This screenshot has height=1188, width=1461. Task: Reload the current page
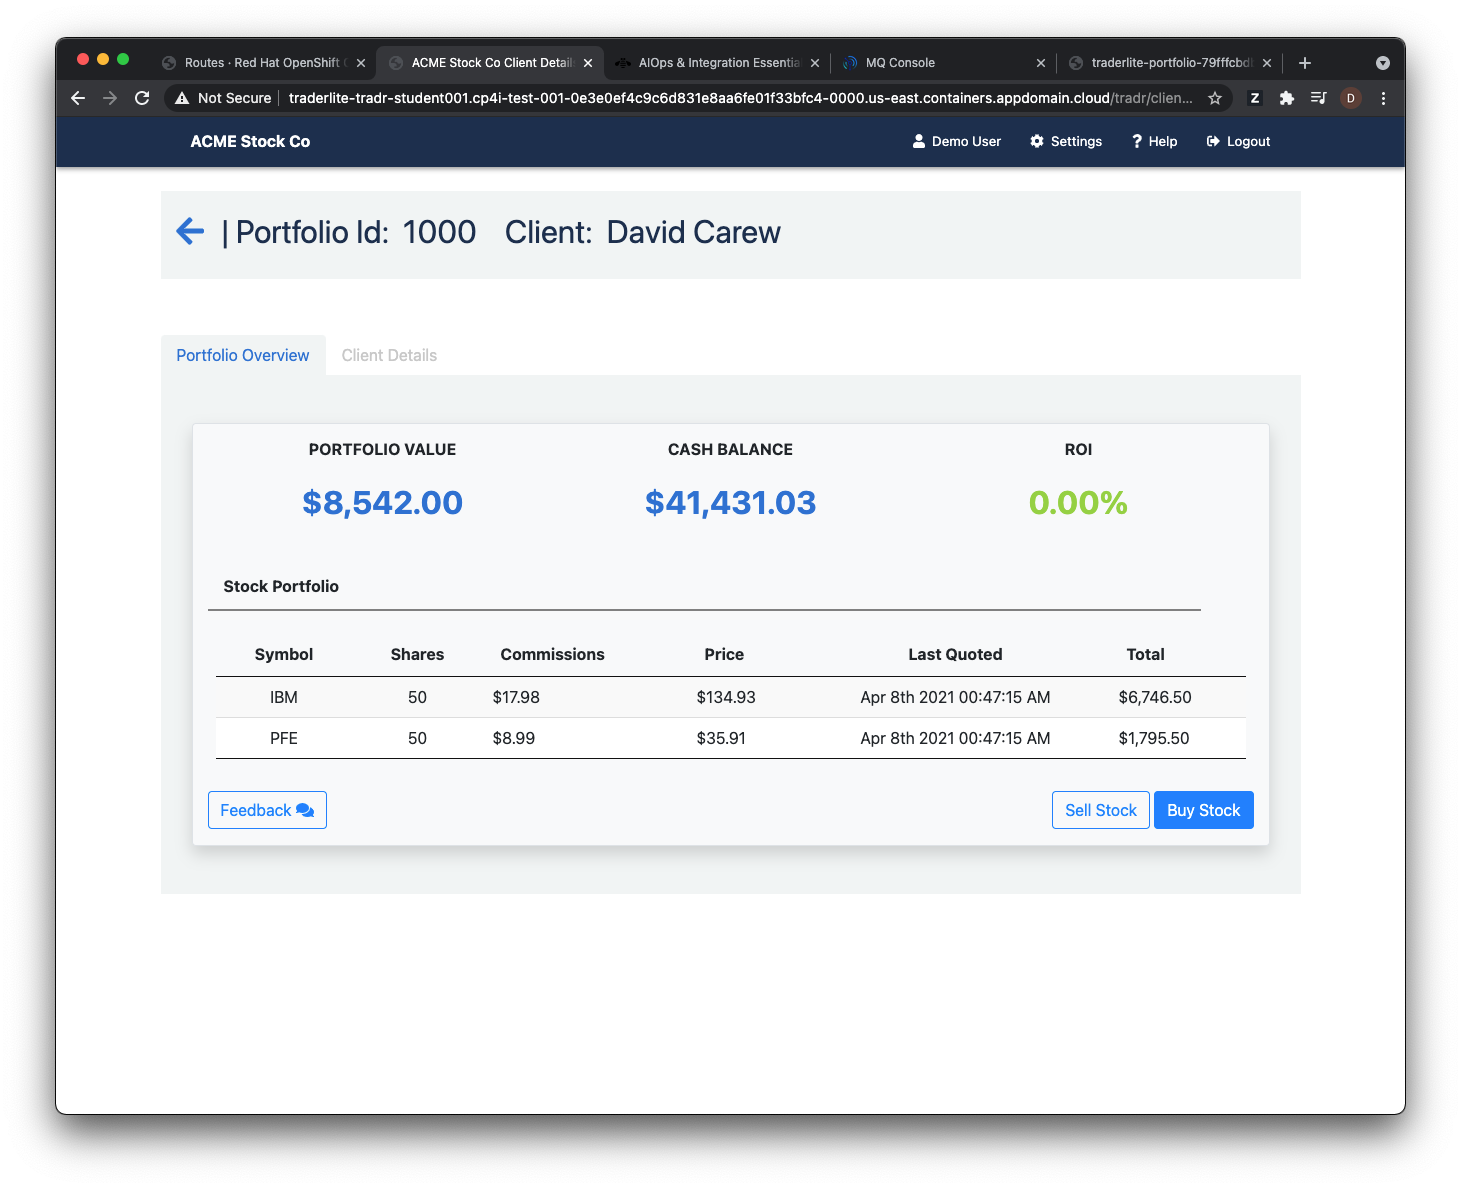coord(142,98)
